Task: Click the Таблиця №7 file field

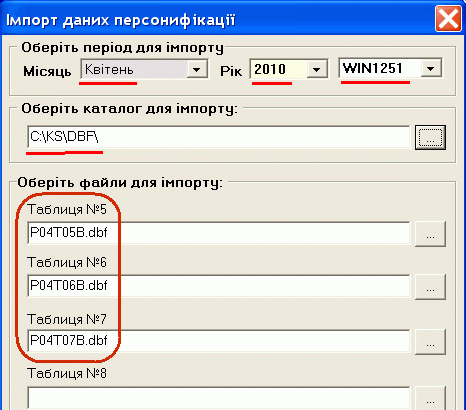Action: tap(219, 341)
